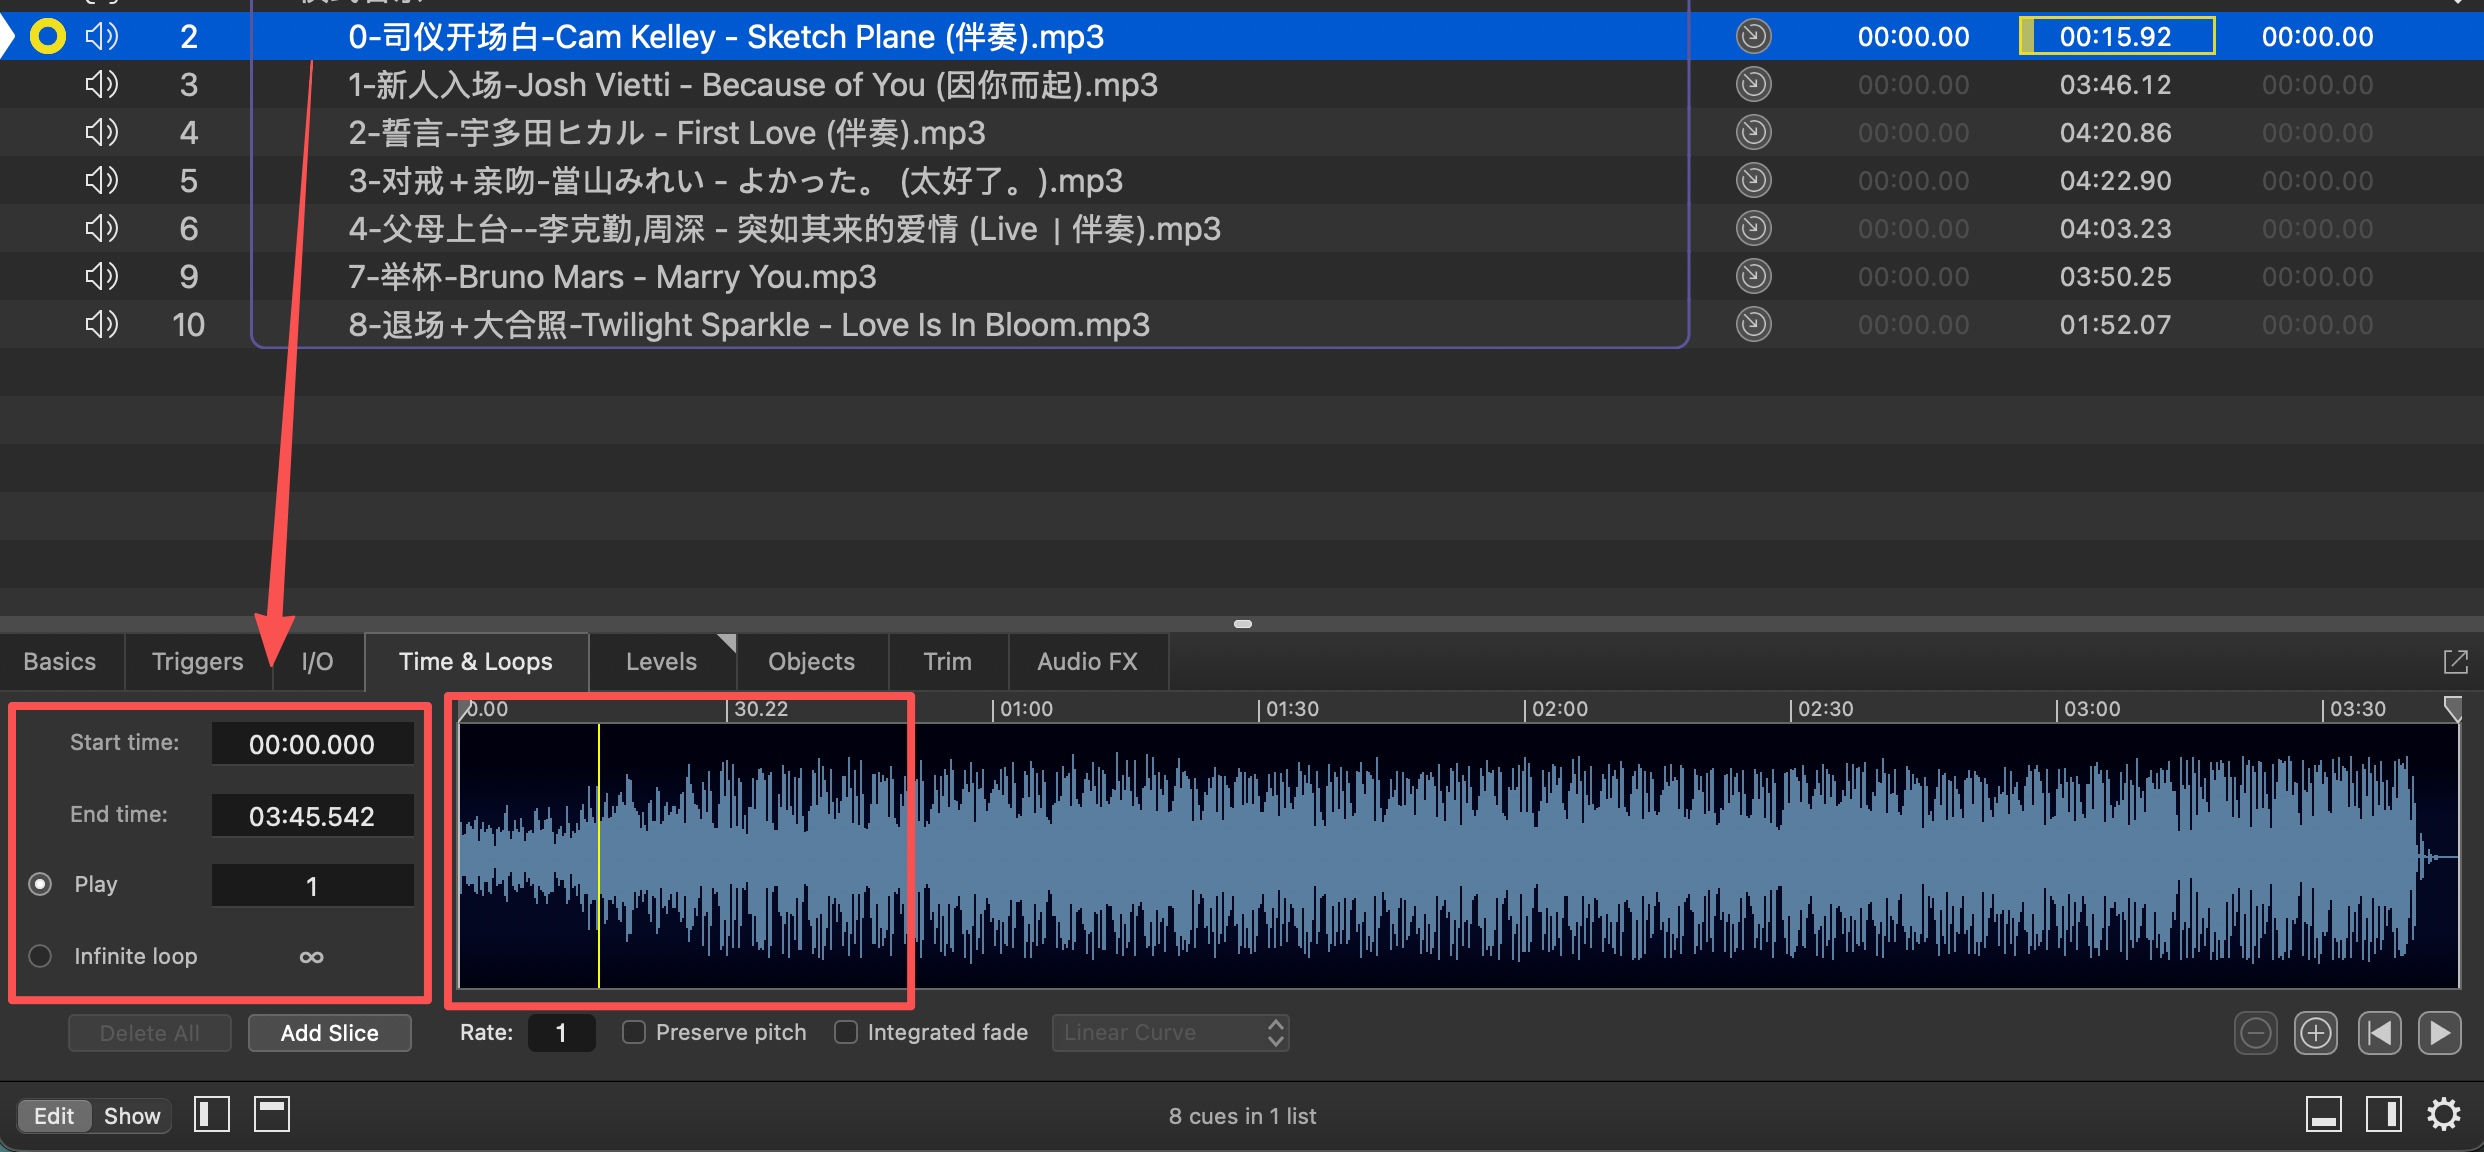Viewport: 2484px width, 1152px height.
Task: Select the Time & Loops tab
Action: [476, 662]
